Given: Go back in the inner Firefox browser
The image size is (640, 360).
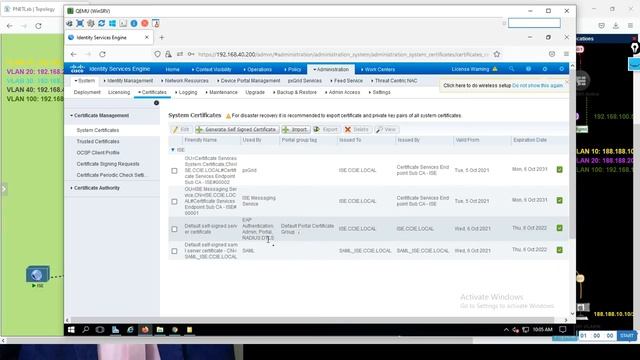Looking at the screenshot, I should (73, 54).
